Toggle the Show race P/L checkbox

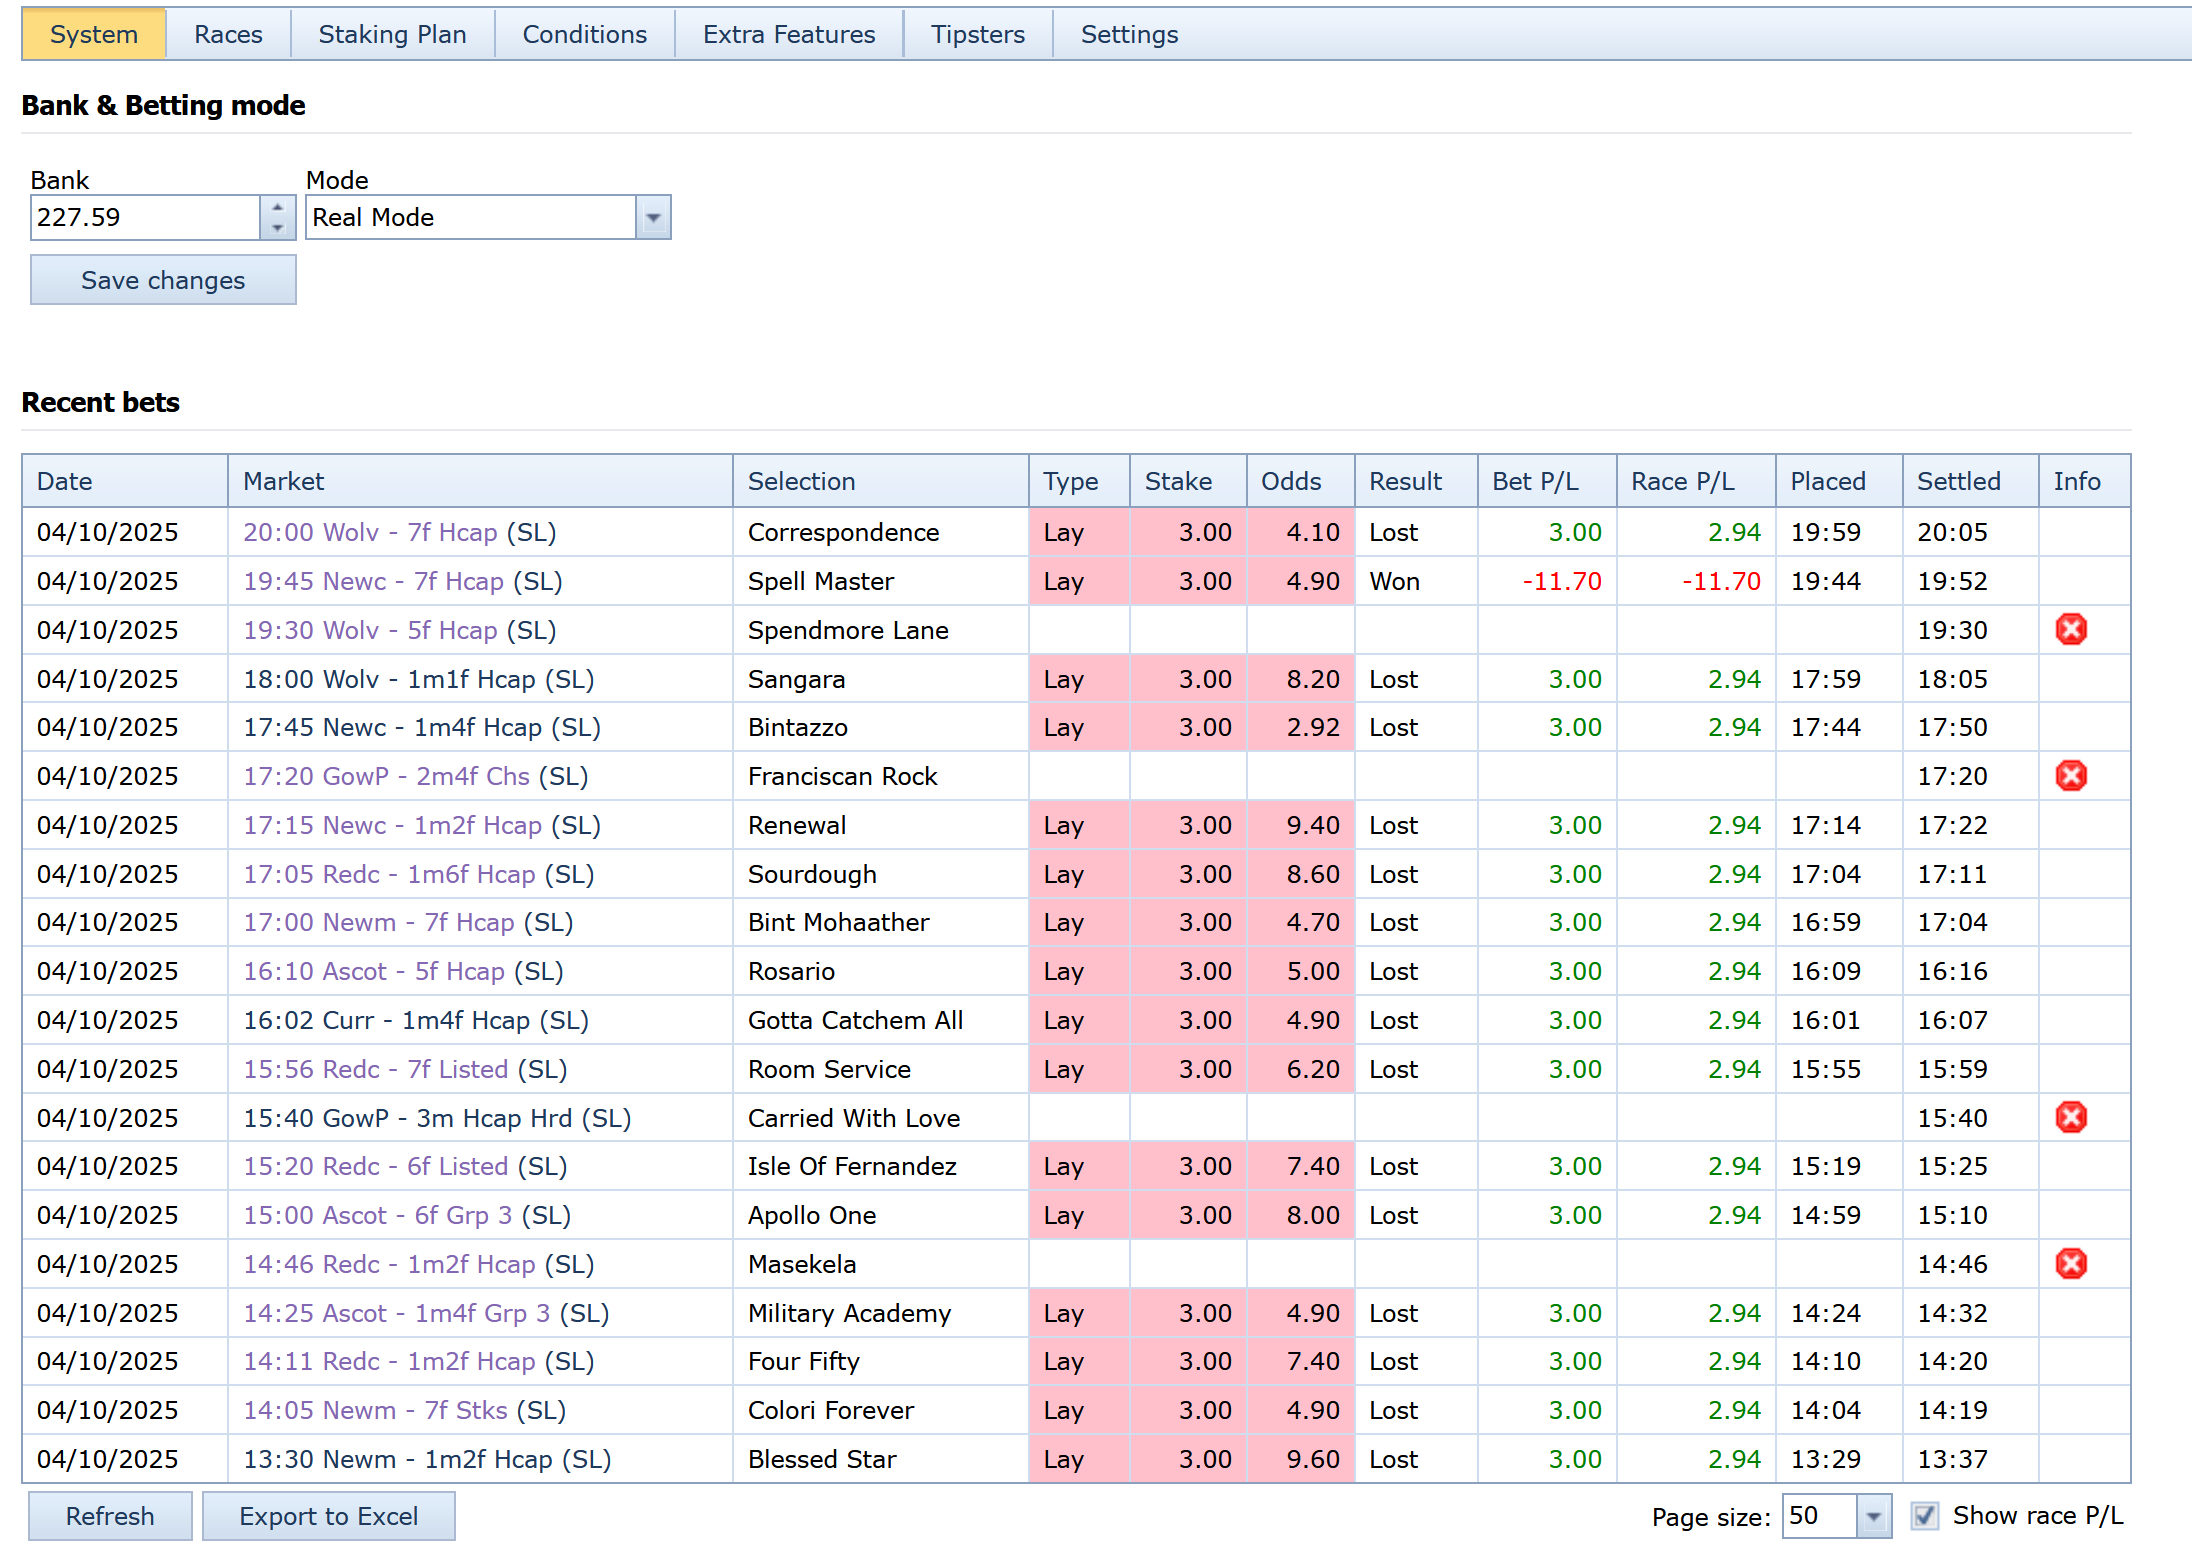pyautogui.click(x=1924, y=1516)
